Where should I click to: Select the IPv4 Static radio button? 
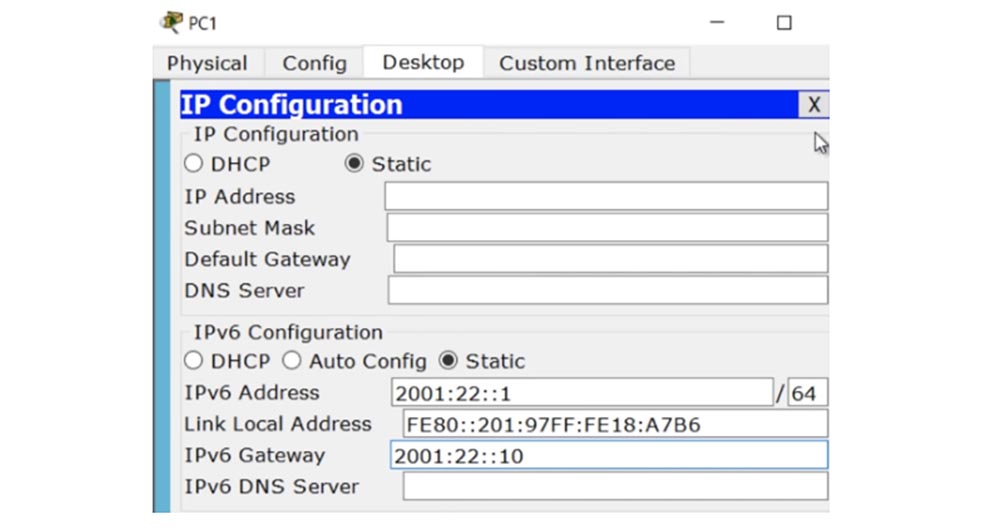pos(354,164)
